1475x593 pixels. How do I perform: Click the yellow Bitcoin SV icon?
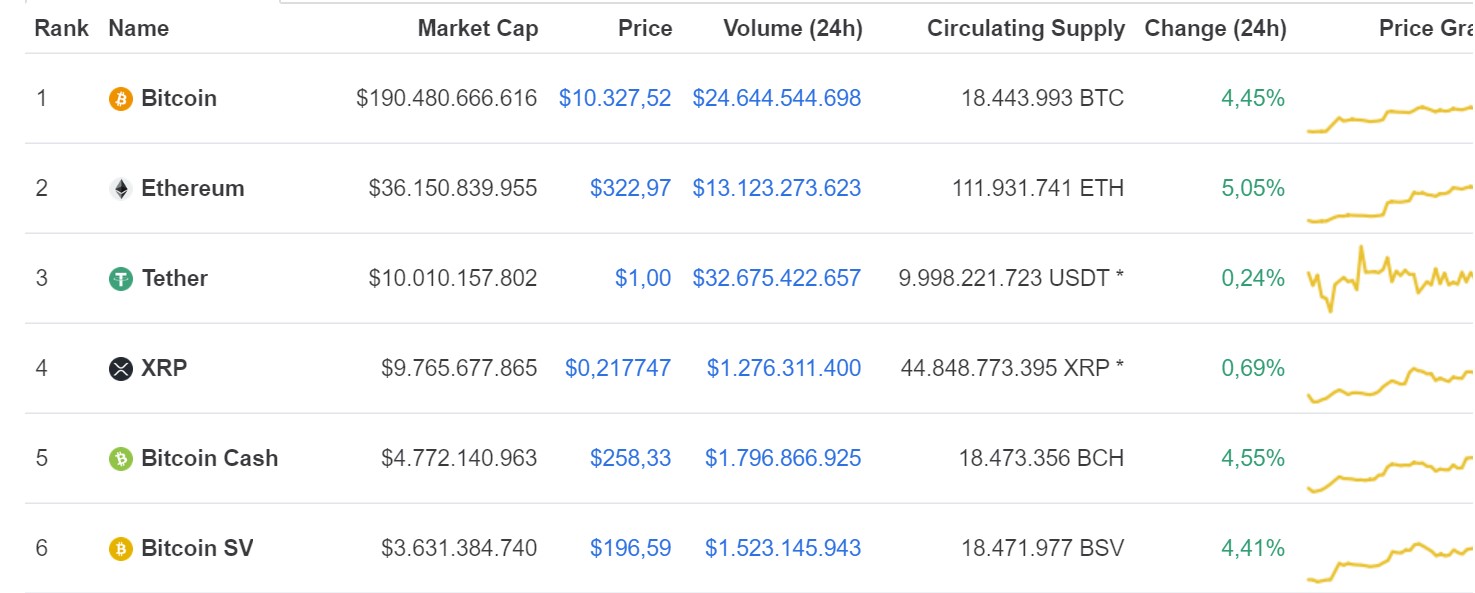click(121, 549)
